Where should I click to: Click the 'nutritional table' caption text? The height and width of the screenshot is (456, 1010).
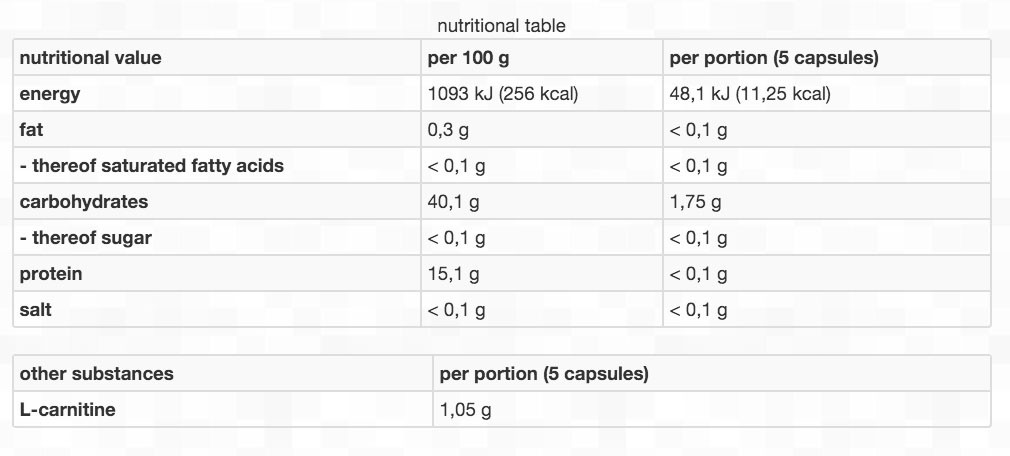point(501,26)
